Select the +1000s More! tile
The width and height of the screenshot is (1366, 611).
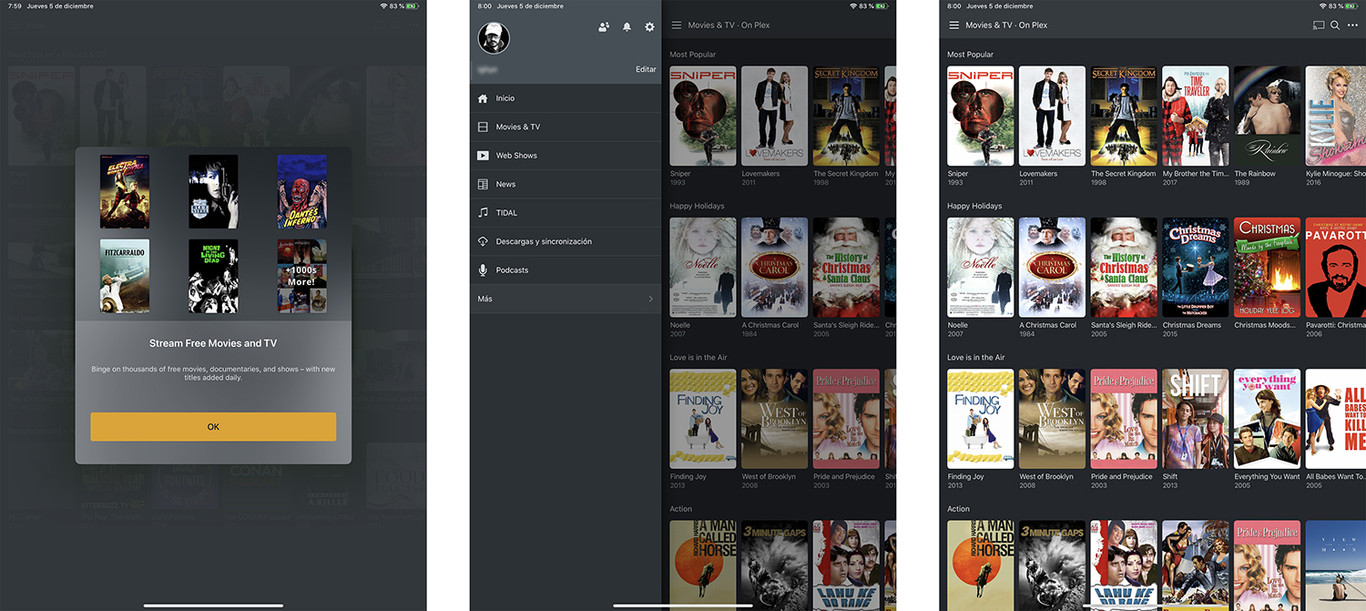tap(302, 276)
